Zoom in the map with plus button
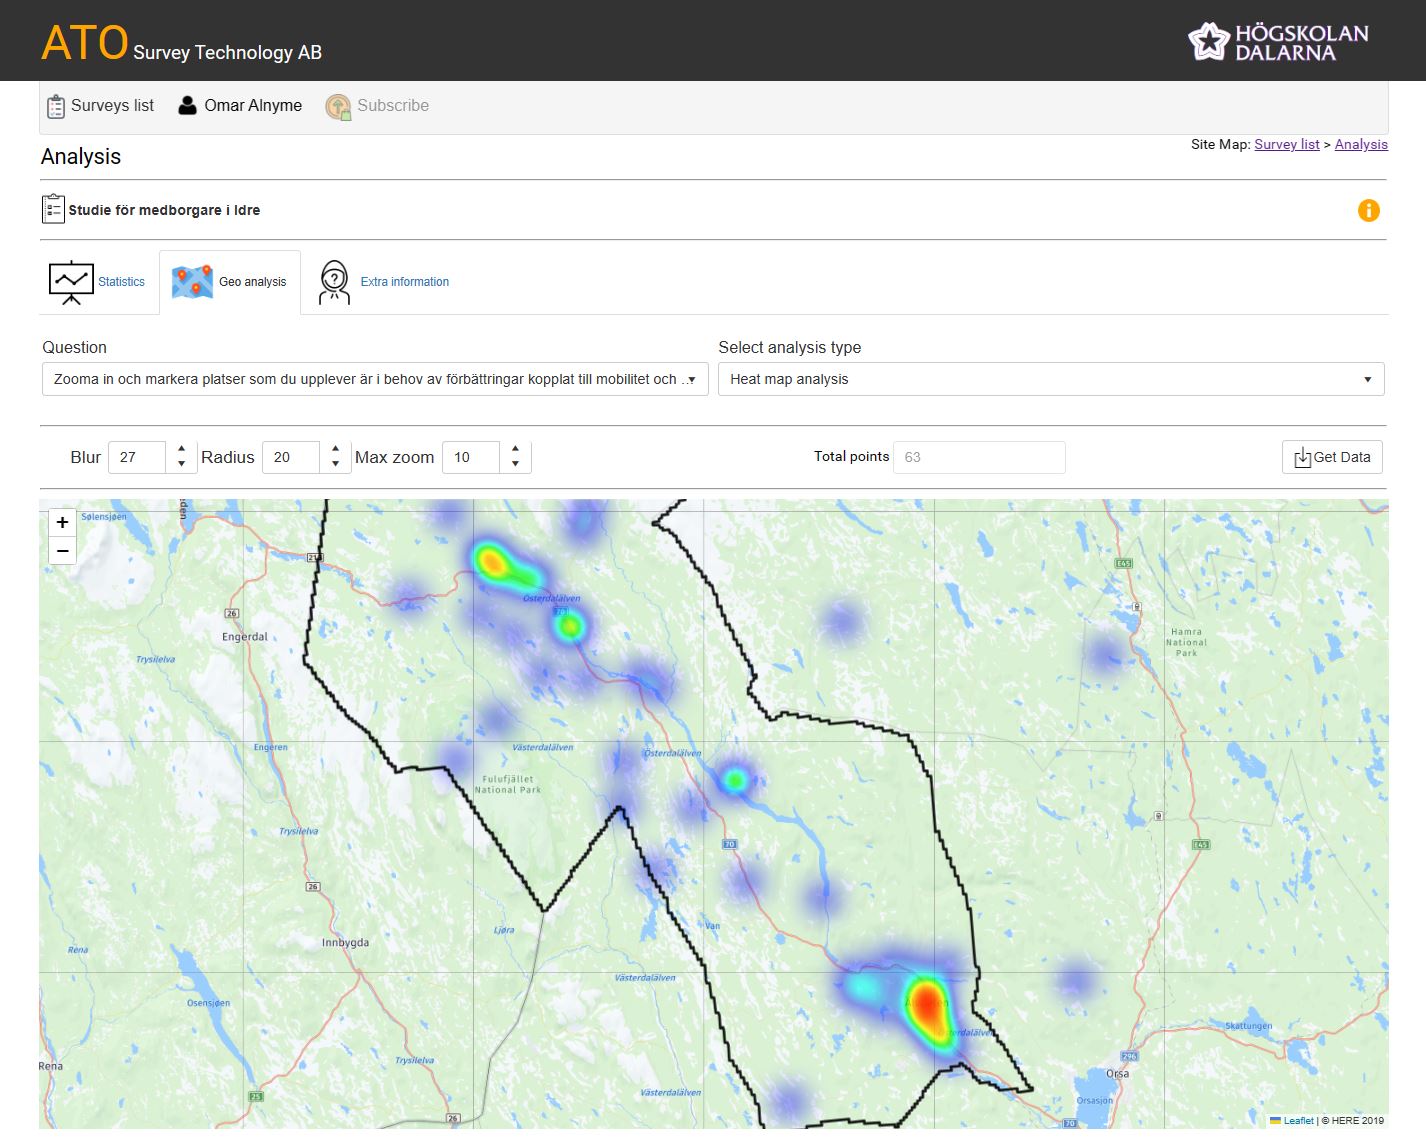 coord(63,522)
